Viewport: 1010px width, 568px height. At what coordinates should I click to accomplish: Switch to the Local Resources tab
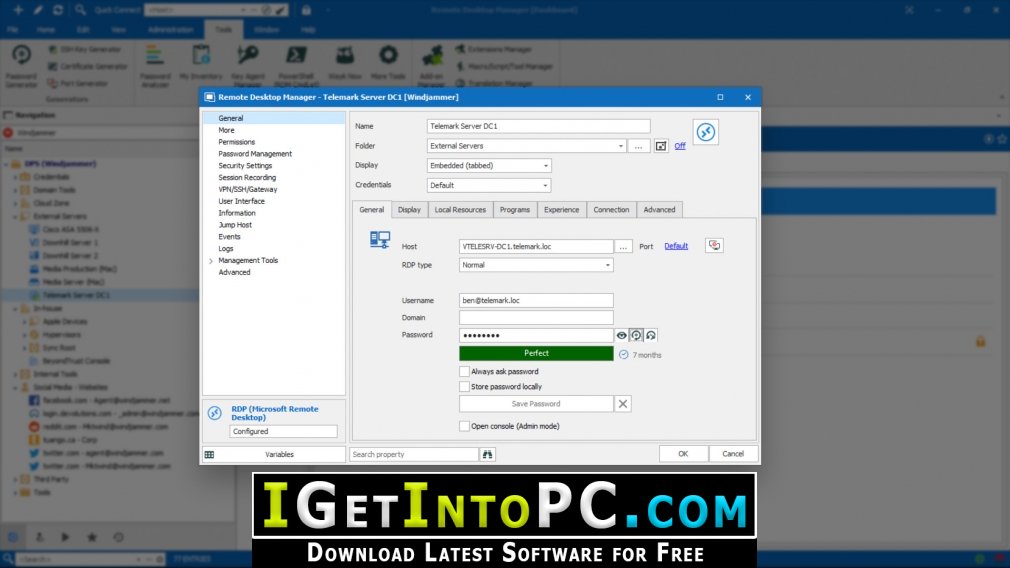460,210
